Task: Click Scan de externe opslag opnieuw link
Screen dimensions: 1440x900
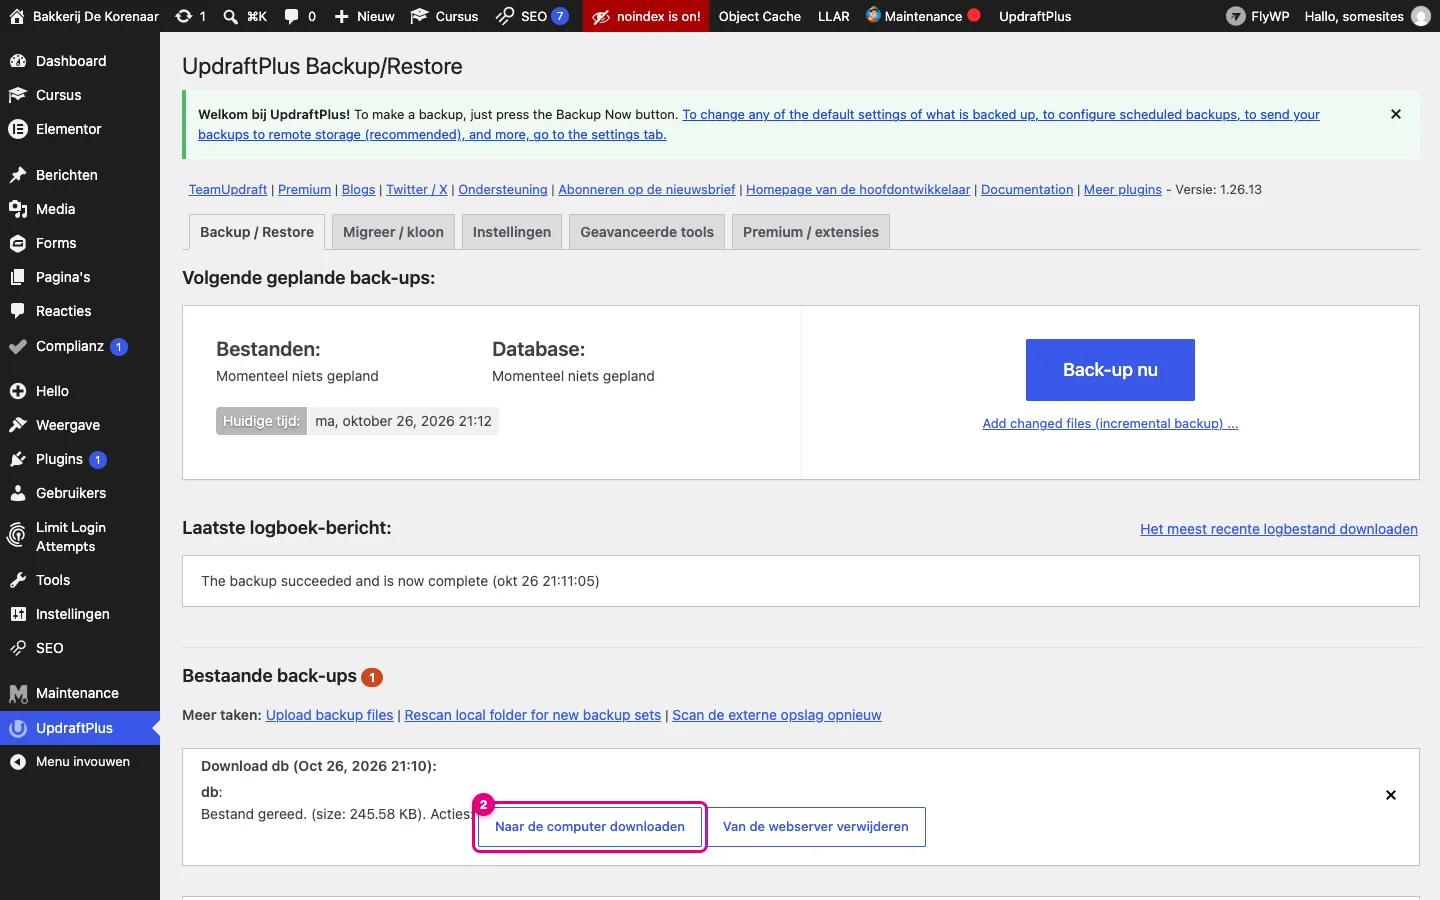Action: [x=777, y=715]
